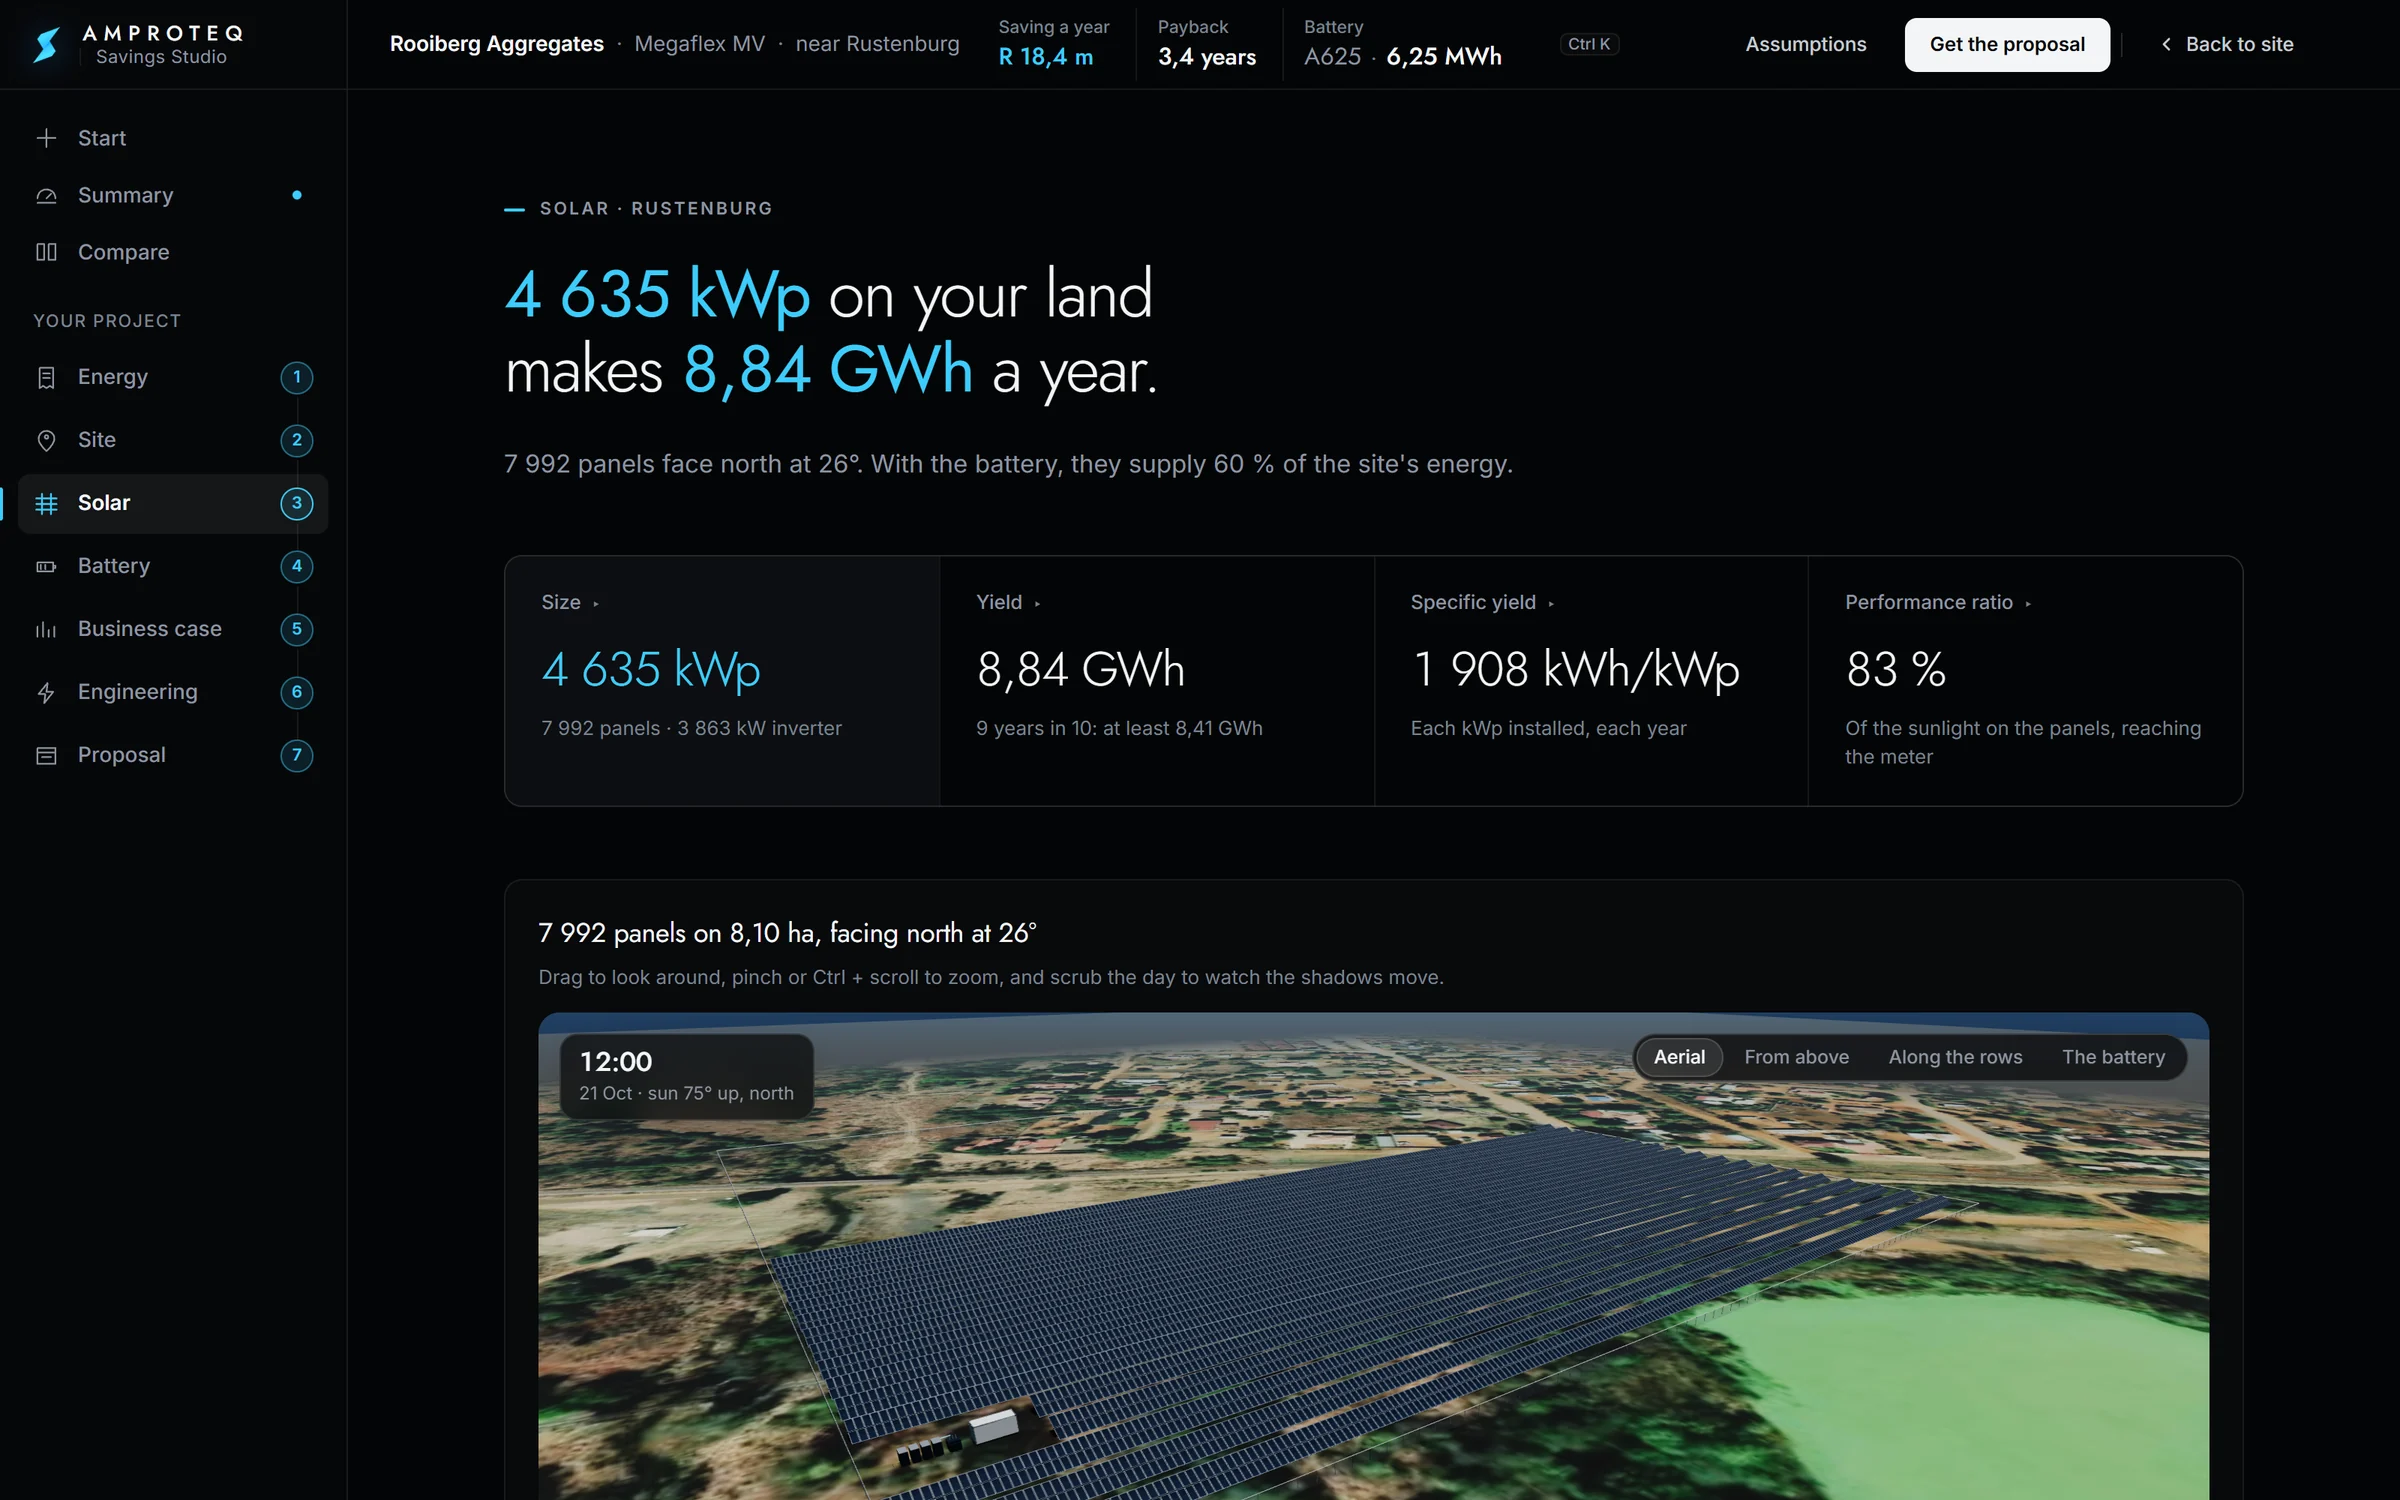Viewport: 2400px width, 1500px height.
Task: Switch 3D view to From above
Action: [1796, 1057]
